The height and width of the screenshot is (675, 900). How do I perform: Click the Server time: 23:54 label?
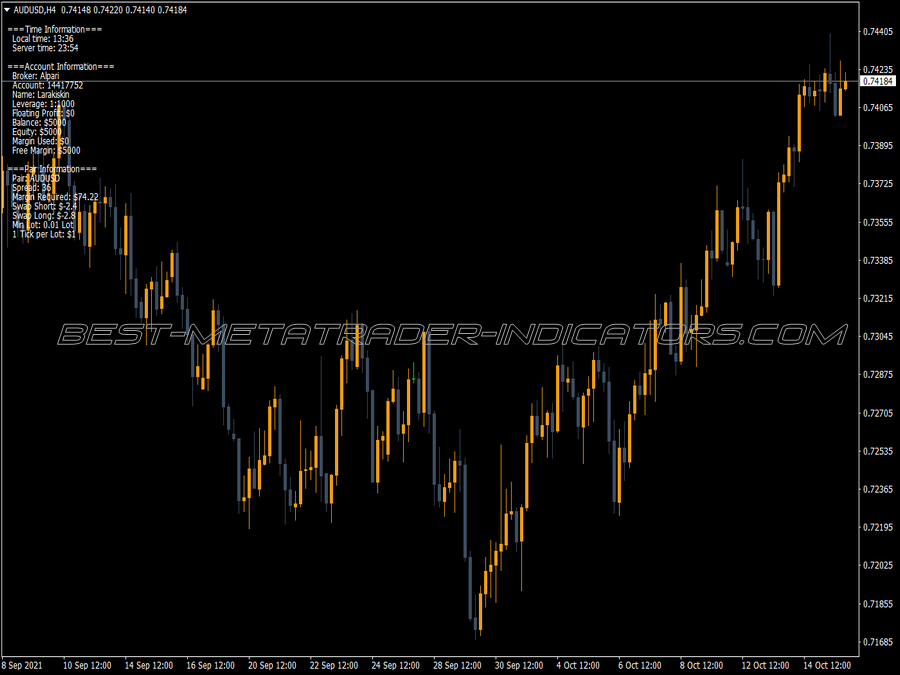(45, 48)
